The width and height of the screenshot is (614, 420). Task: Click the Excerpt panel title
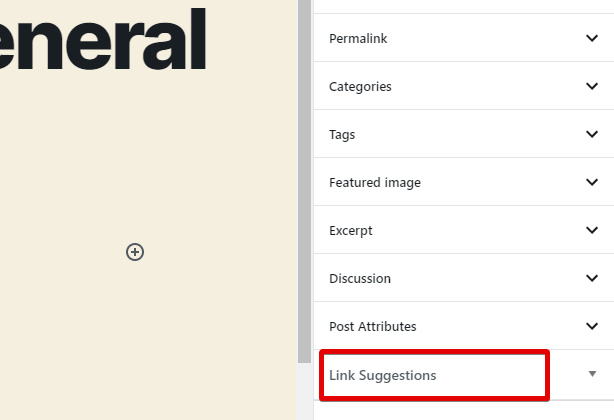351,231
